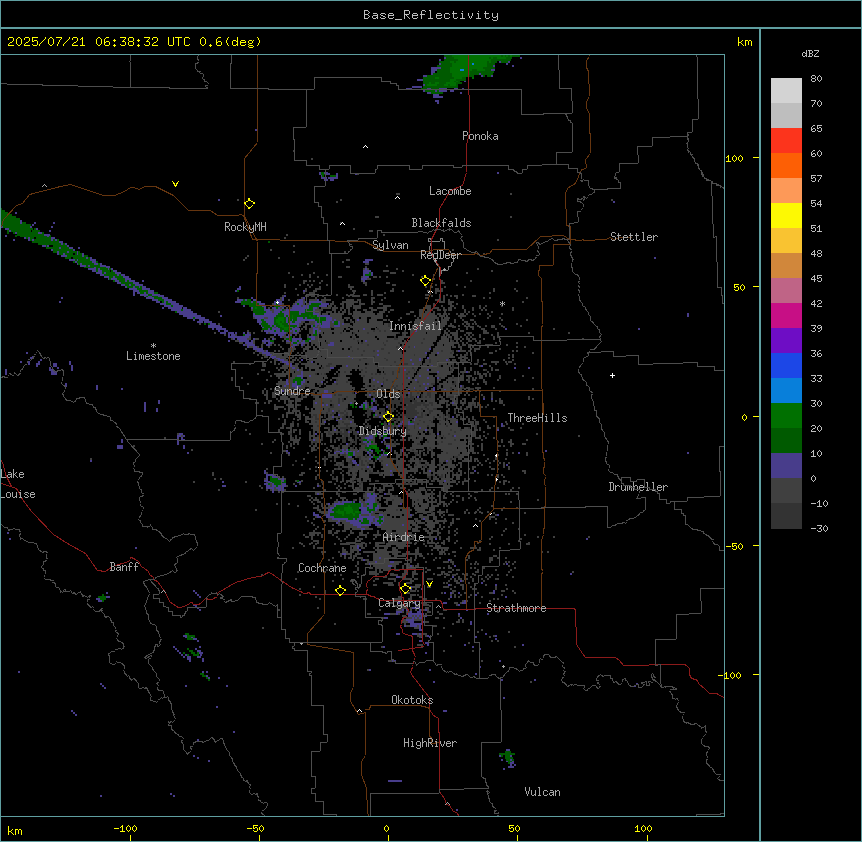Click the yellow marker south of RedDeer
Image resolution: width=862 pixels, height=842 pixels.
(x=426, y=281)
